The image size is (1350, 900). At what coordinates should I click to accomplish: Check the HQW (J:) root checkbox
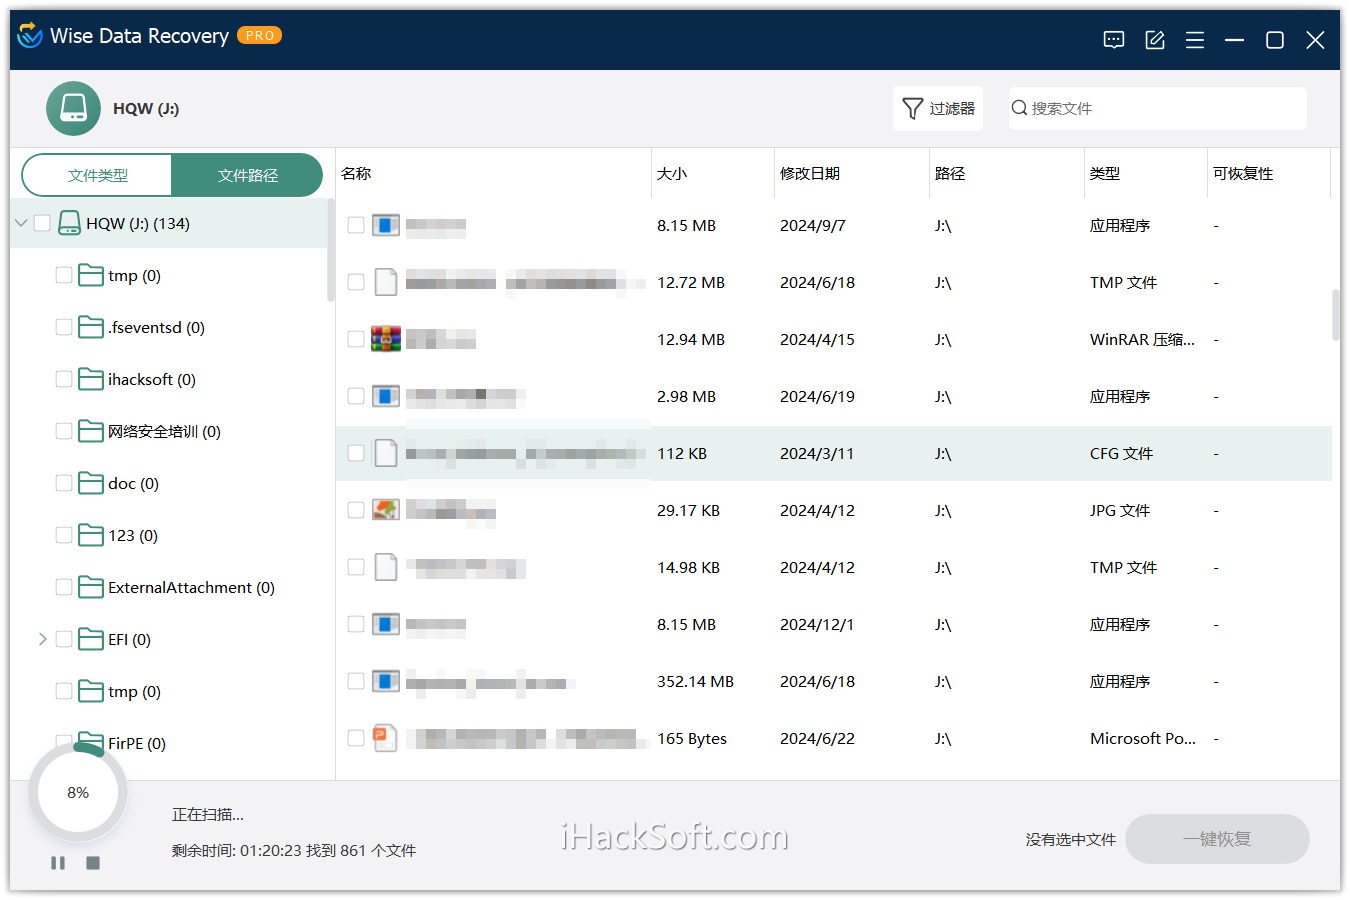click(42, 223)
